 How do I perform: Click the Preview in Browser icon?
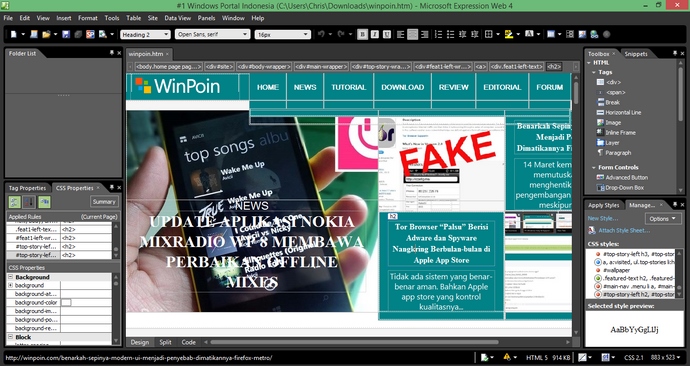(x=103, y=34)
